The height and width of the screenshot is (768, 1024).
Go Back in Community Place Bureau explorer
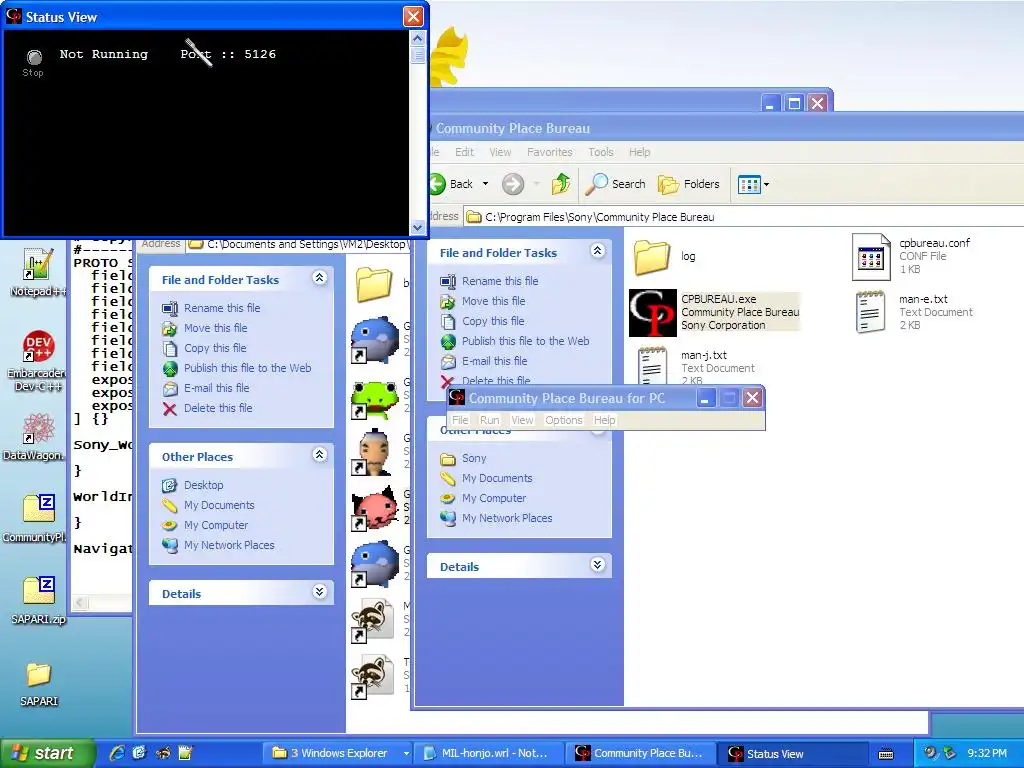click(453, 184)
